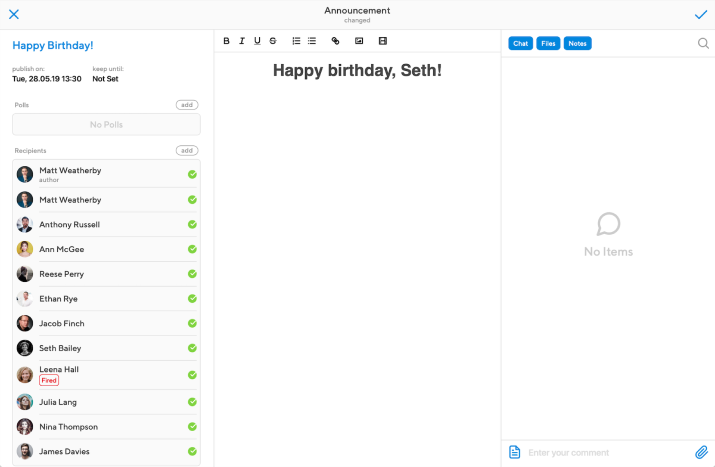Toggle the green check for Seth Bailey
This screenshot has width=715, height=467.
tap(192, 348)
